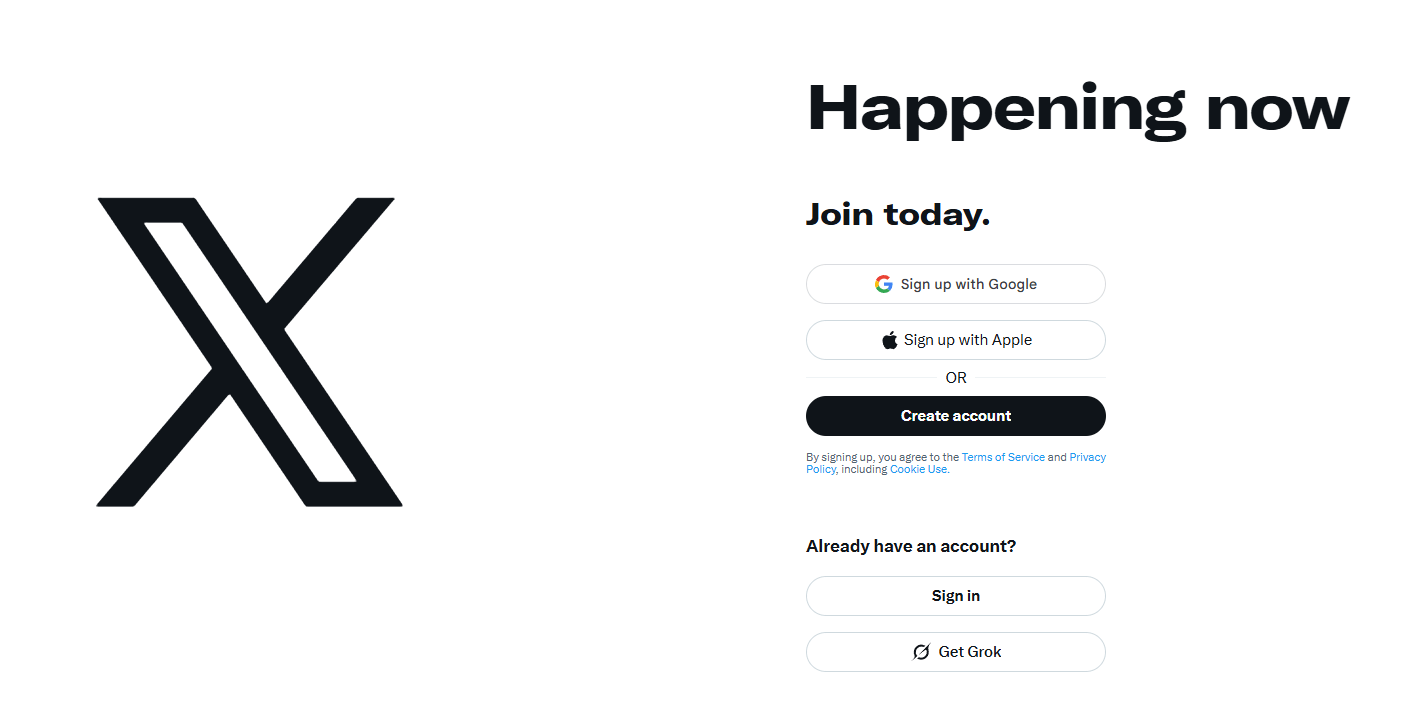The image size is (1424, 710).
Task: Click the Apple logo icon
Action: point(889,339)
